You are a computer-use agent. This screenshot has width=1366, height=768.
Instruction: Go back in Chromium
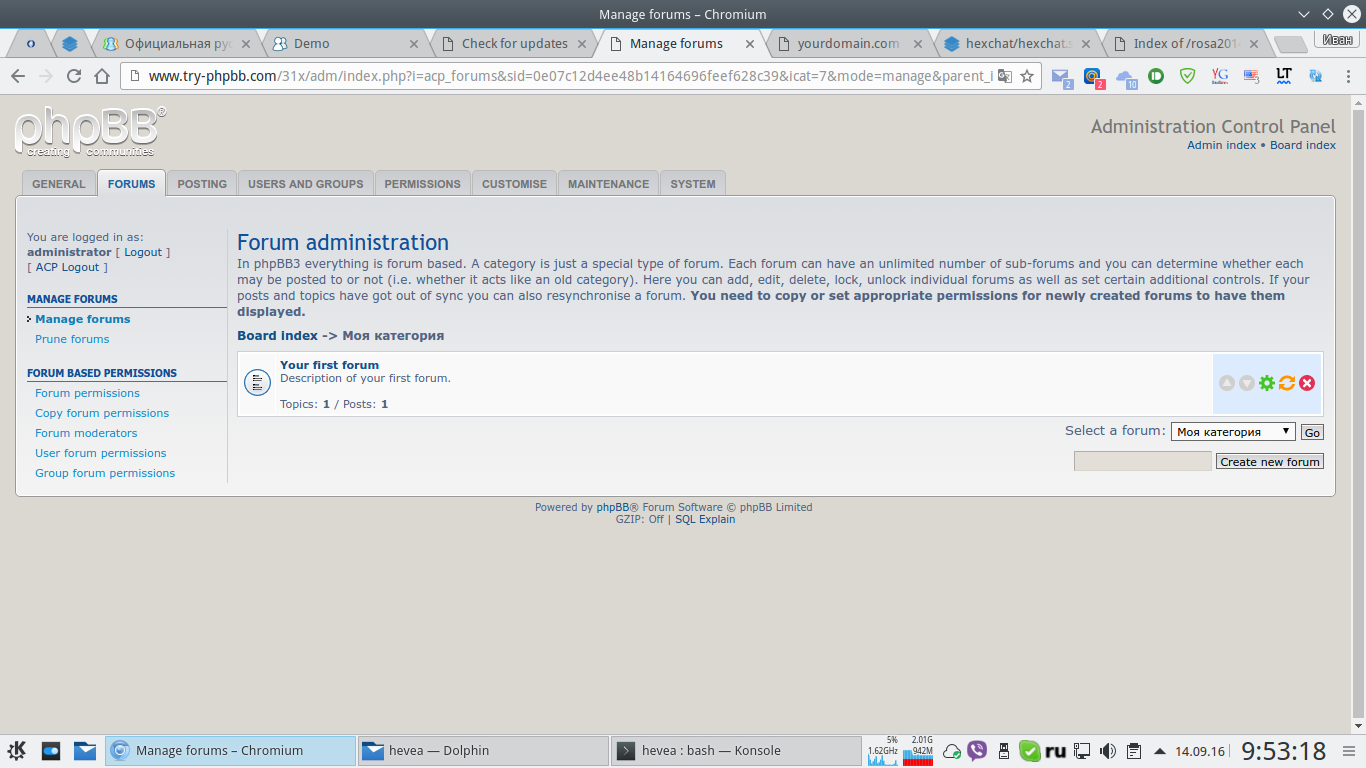[17, 76]
